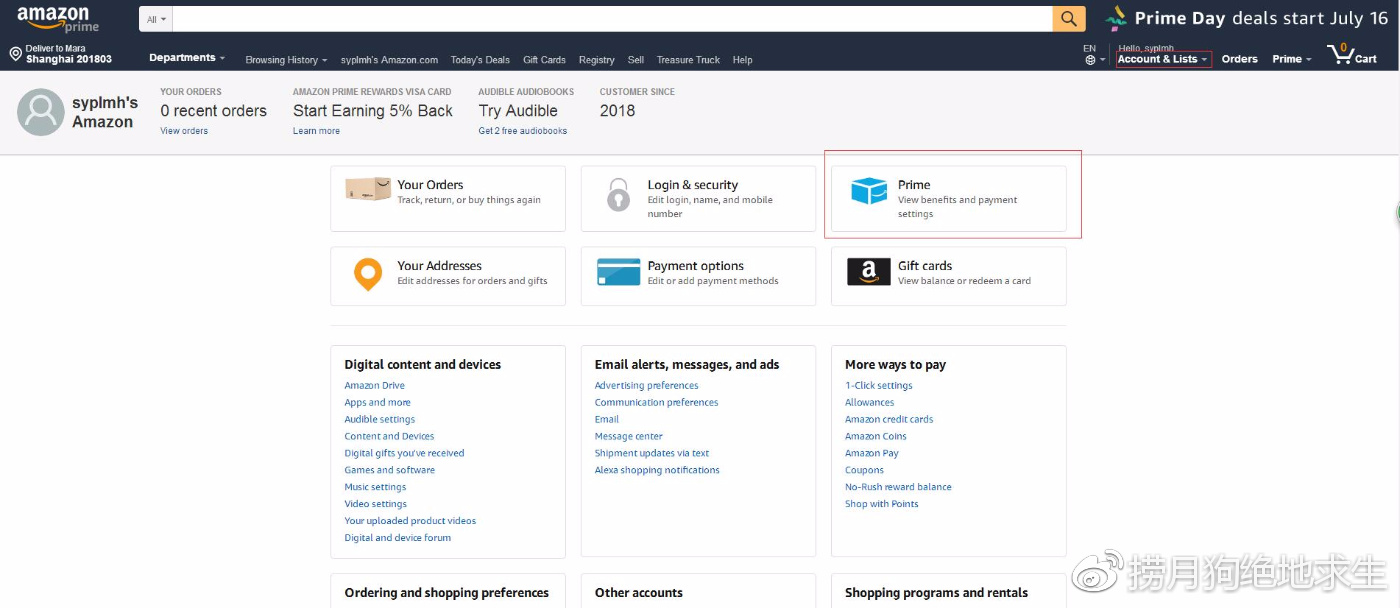Open Treasure Truck nav item
Image resolution: width=1400 pixels, height=608 pixels.
(x=688, y=60)
